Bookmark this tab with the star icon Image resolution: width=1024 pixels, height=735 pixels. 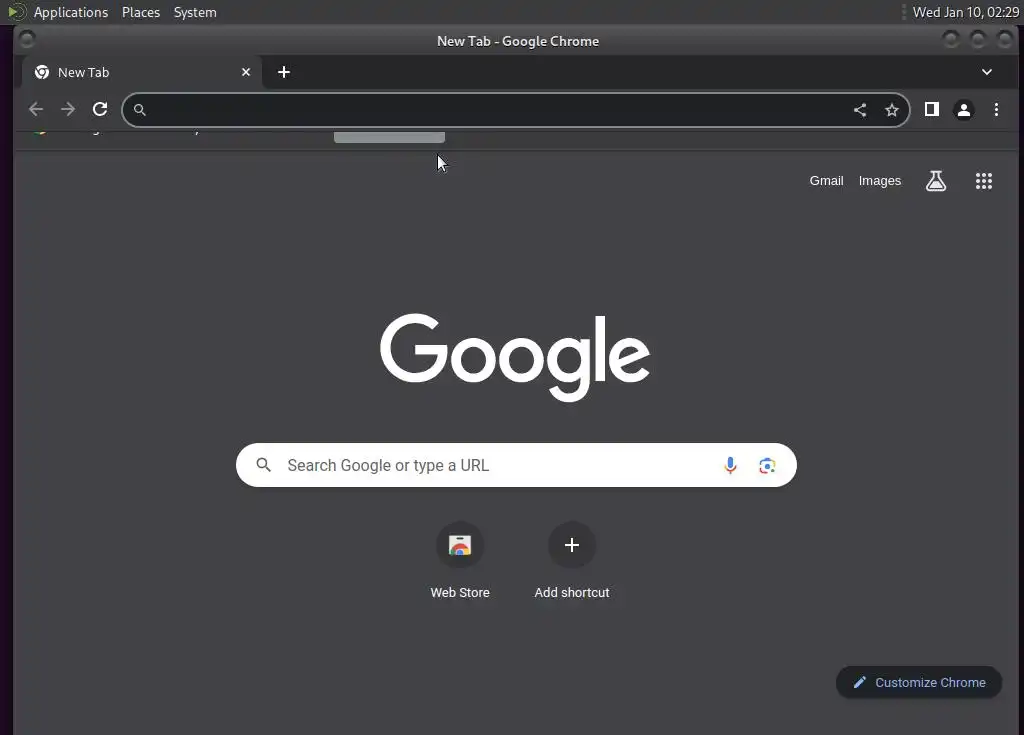point(891,110)
